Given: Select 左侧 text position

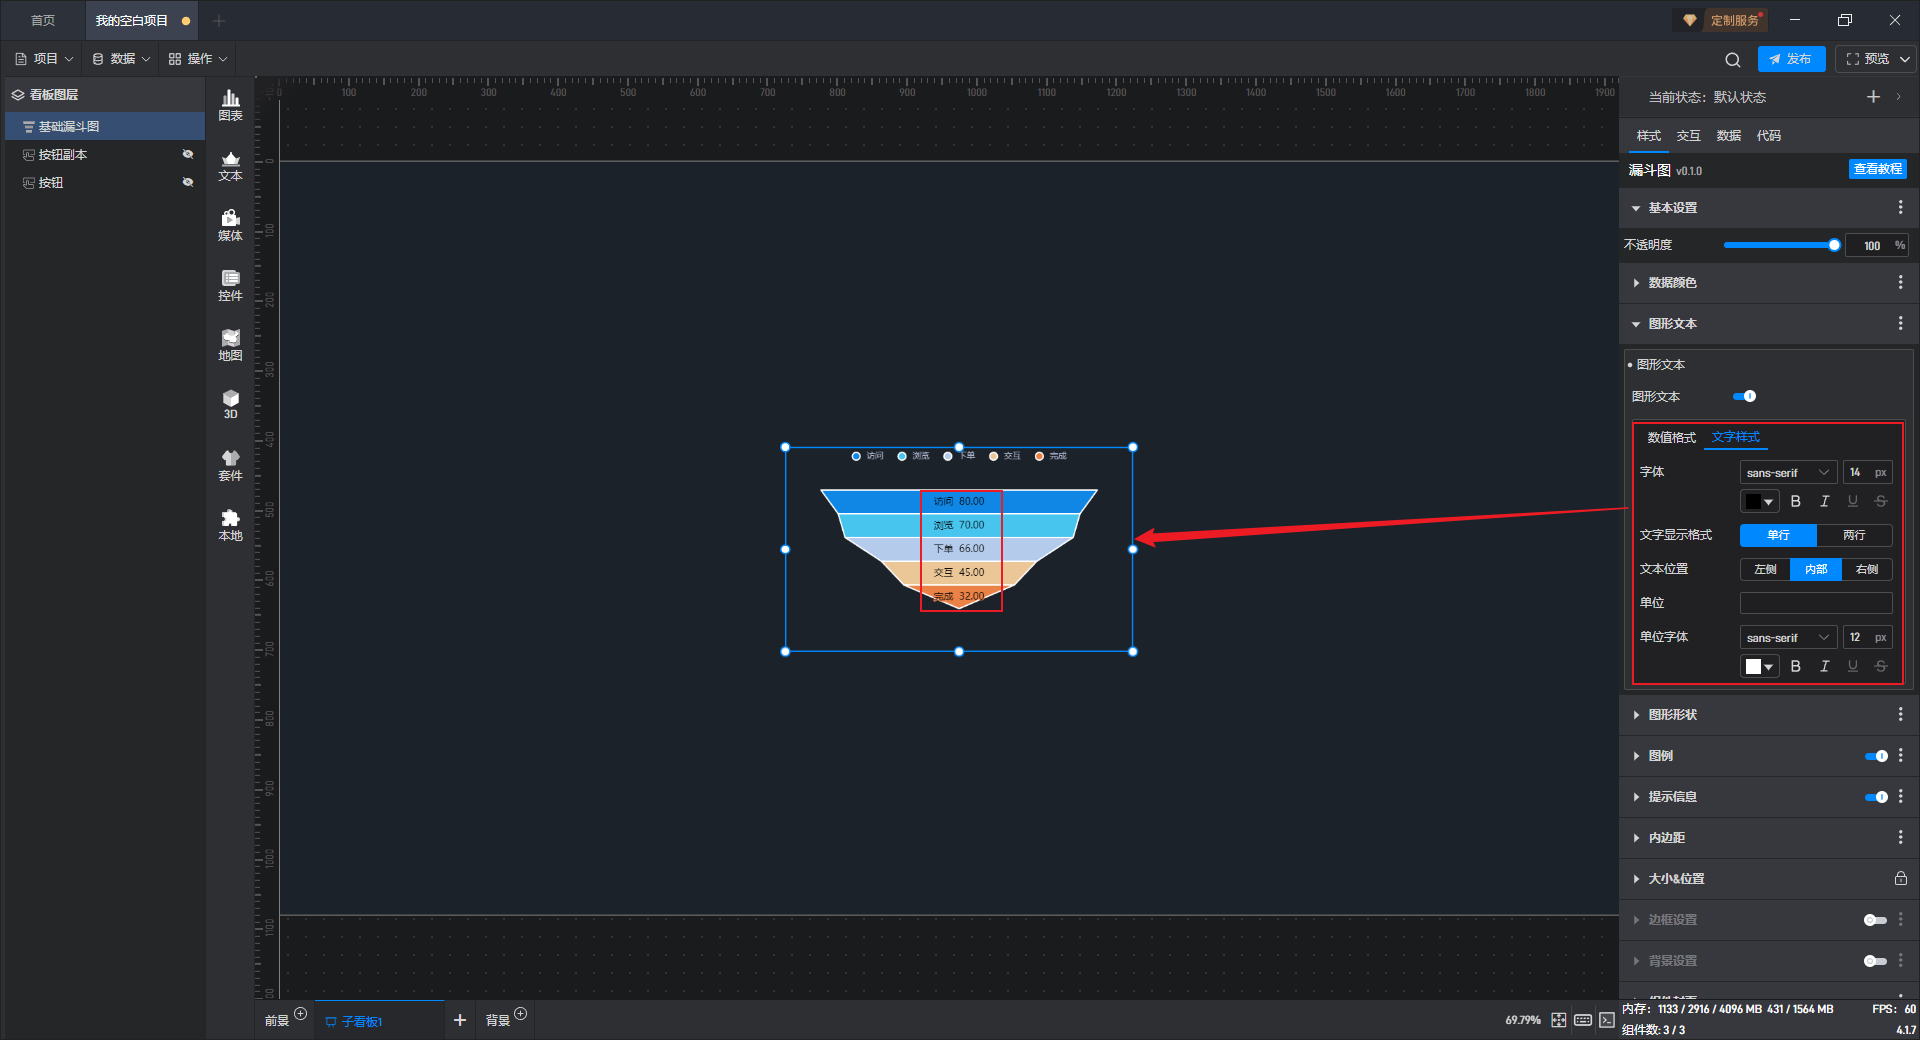Looking at the screenshot, I should point(1765,569).
